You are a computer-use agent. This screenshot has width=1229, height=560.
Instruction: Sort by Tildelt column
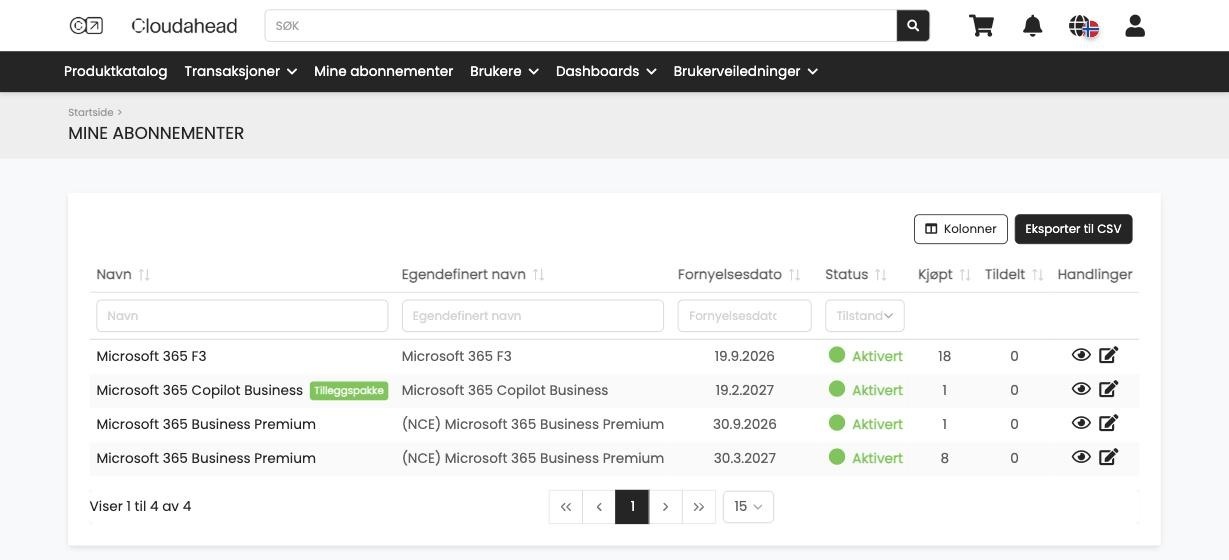[1038, 275]
